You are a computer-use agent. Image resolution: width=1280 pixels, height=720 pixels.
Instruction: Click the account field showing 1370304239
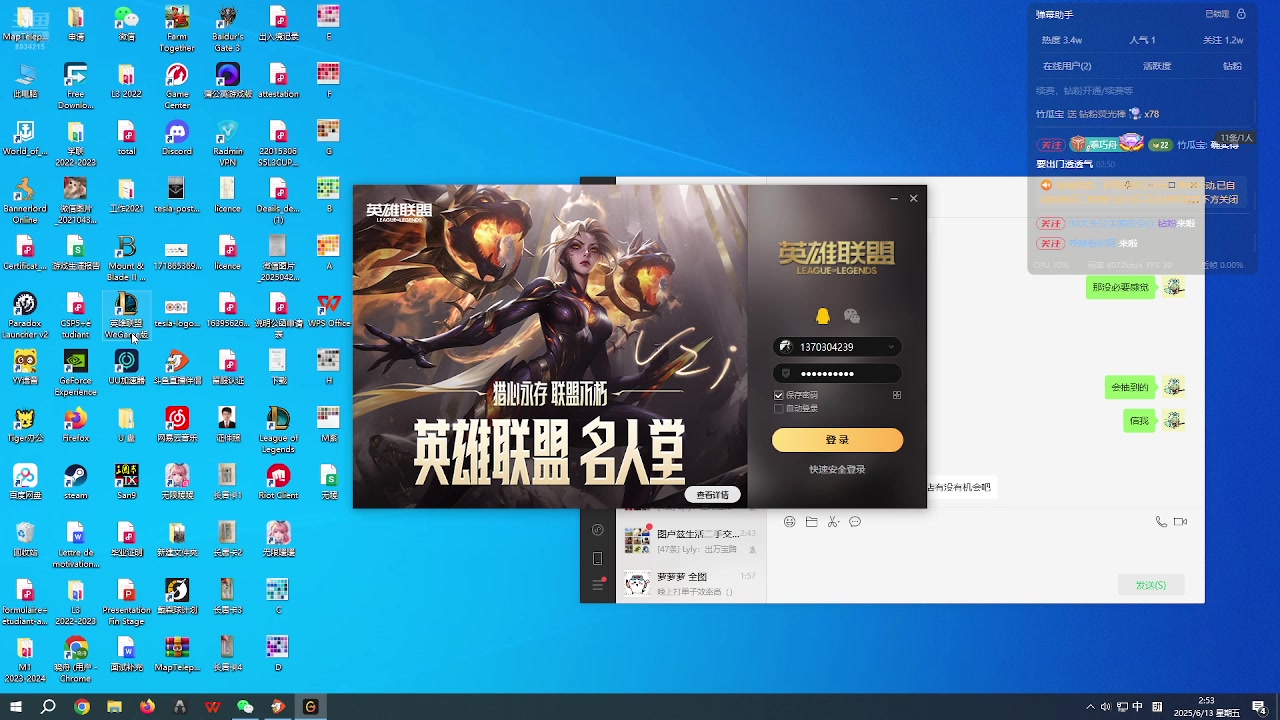(x=837, y=347)
